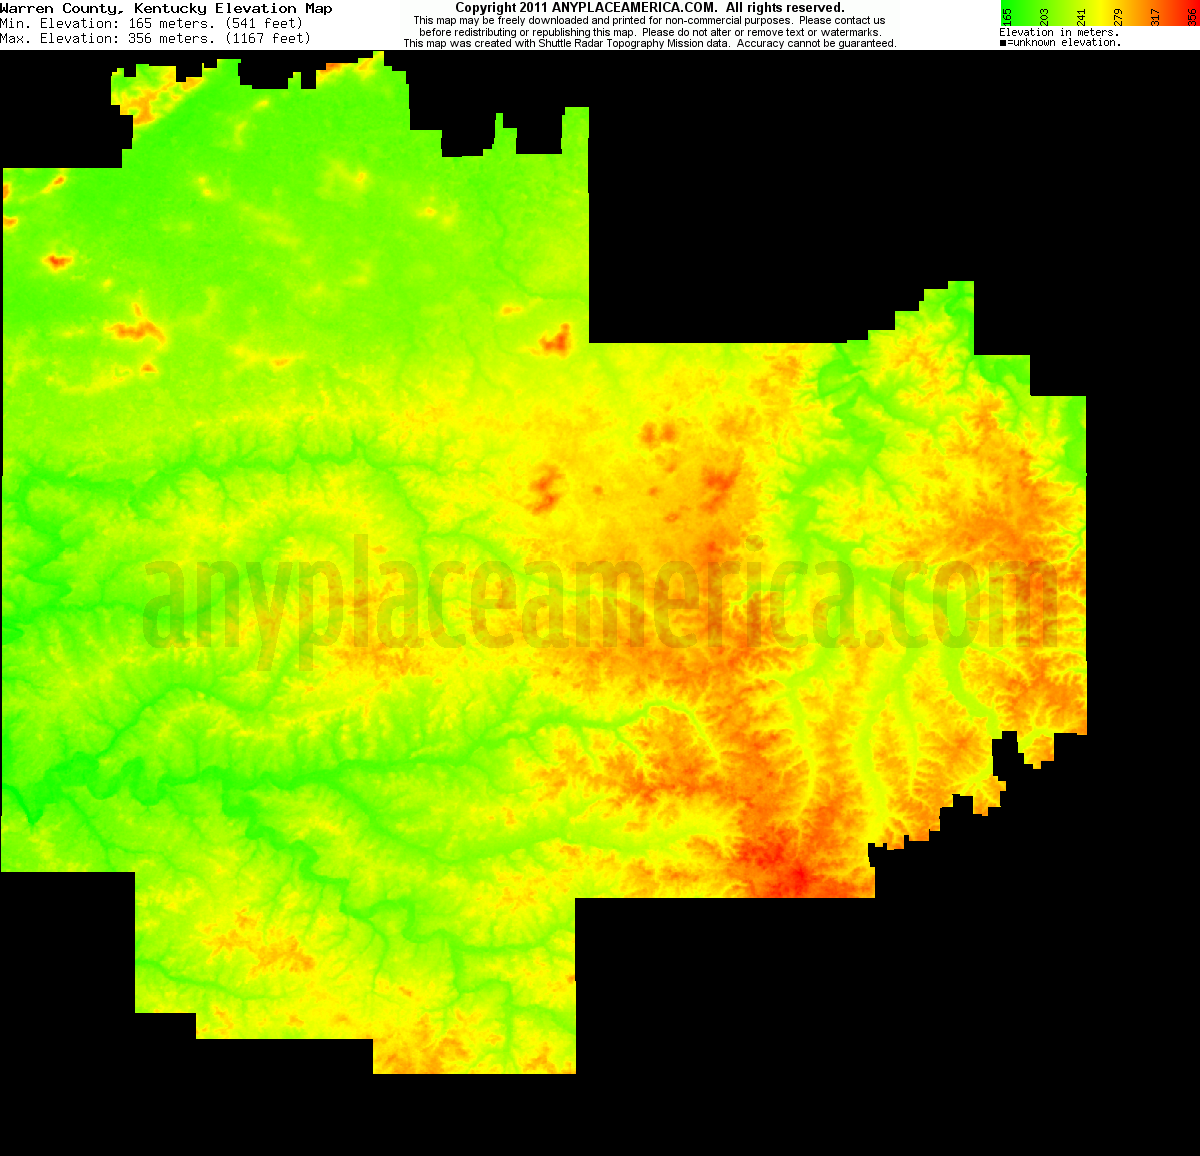Click the Warren County, Kentucky Elevation Map title
This screenshot has width=1200, height=1156.
(x=170, y=7)
